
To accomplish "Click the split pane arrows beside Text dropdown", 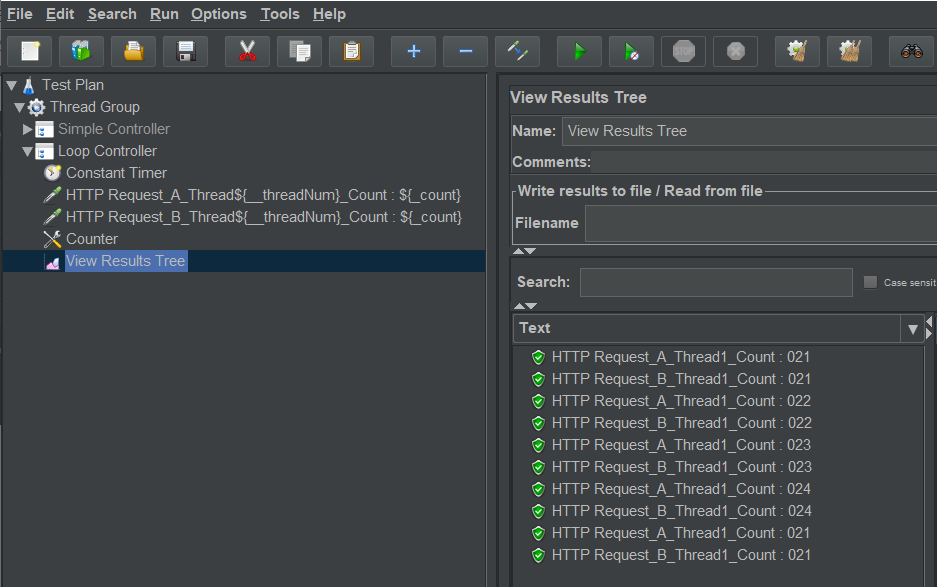I will (x=929, y=328).
